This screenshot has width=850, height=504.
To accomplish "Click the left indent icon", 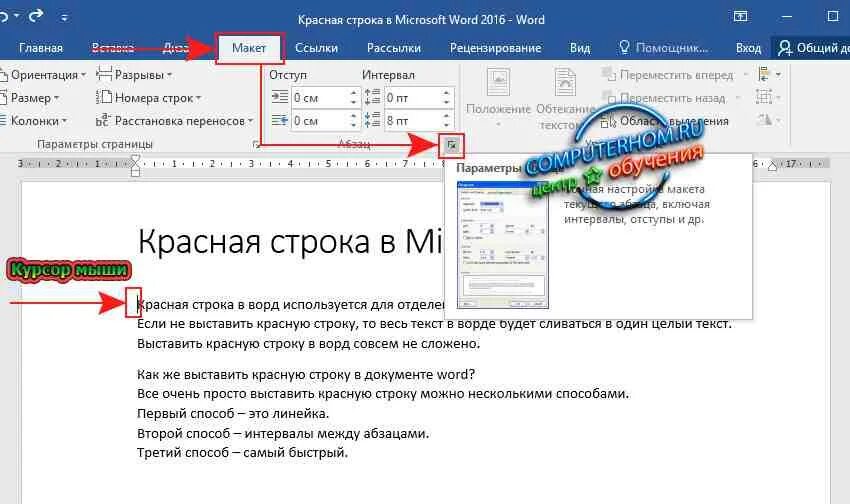I will (x=280, y=98).
